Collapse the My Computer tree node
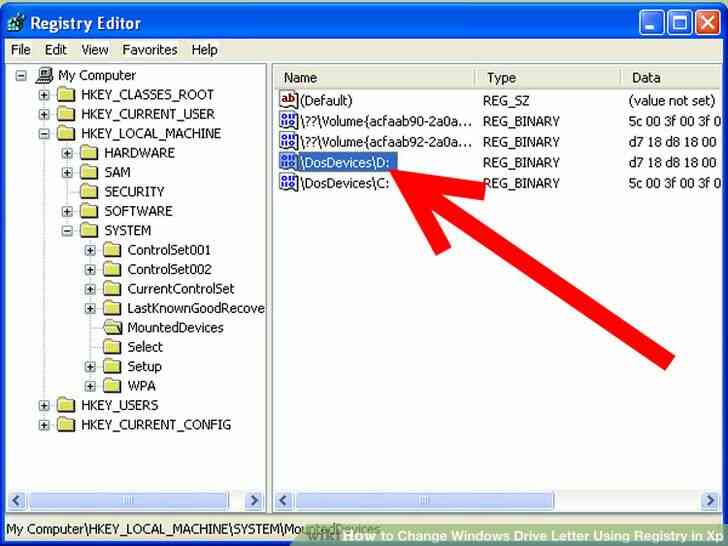Viewport: 728px width, 546px height. tap(21, 75)
